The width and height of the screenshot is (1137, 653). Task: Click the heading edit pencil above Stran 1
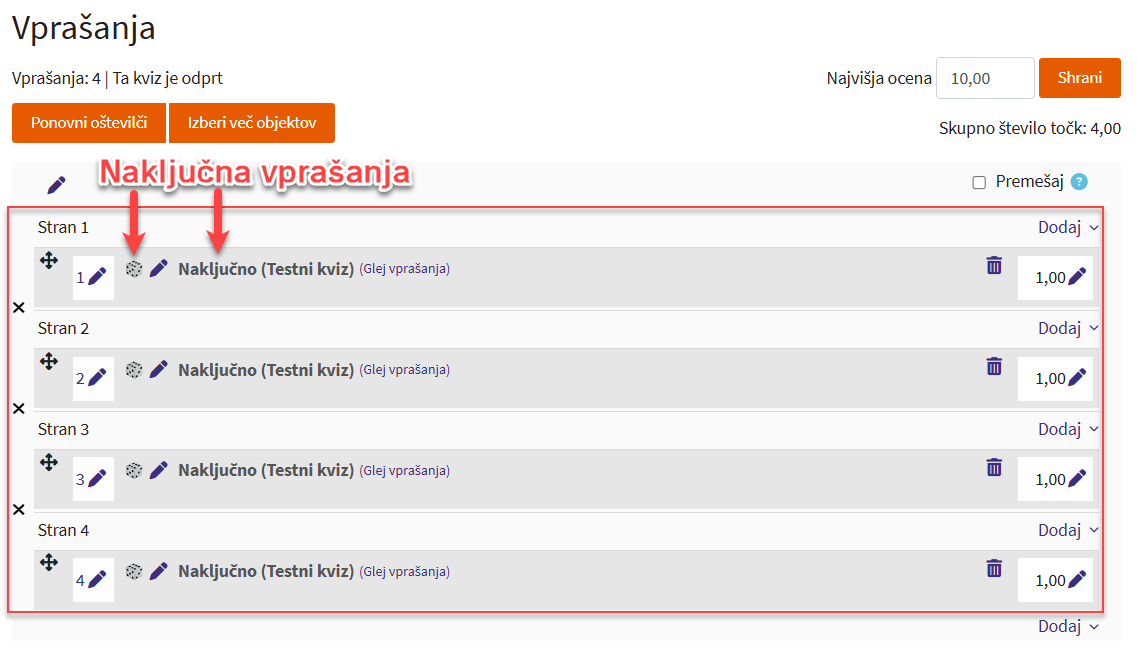click(x=57, y=185)
